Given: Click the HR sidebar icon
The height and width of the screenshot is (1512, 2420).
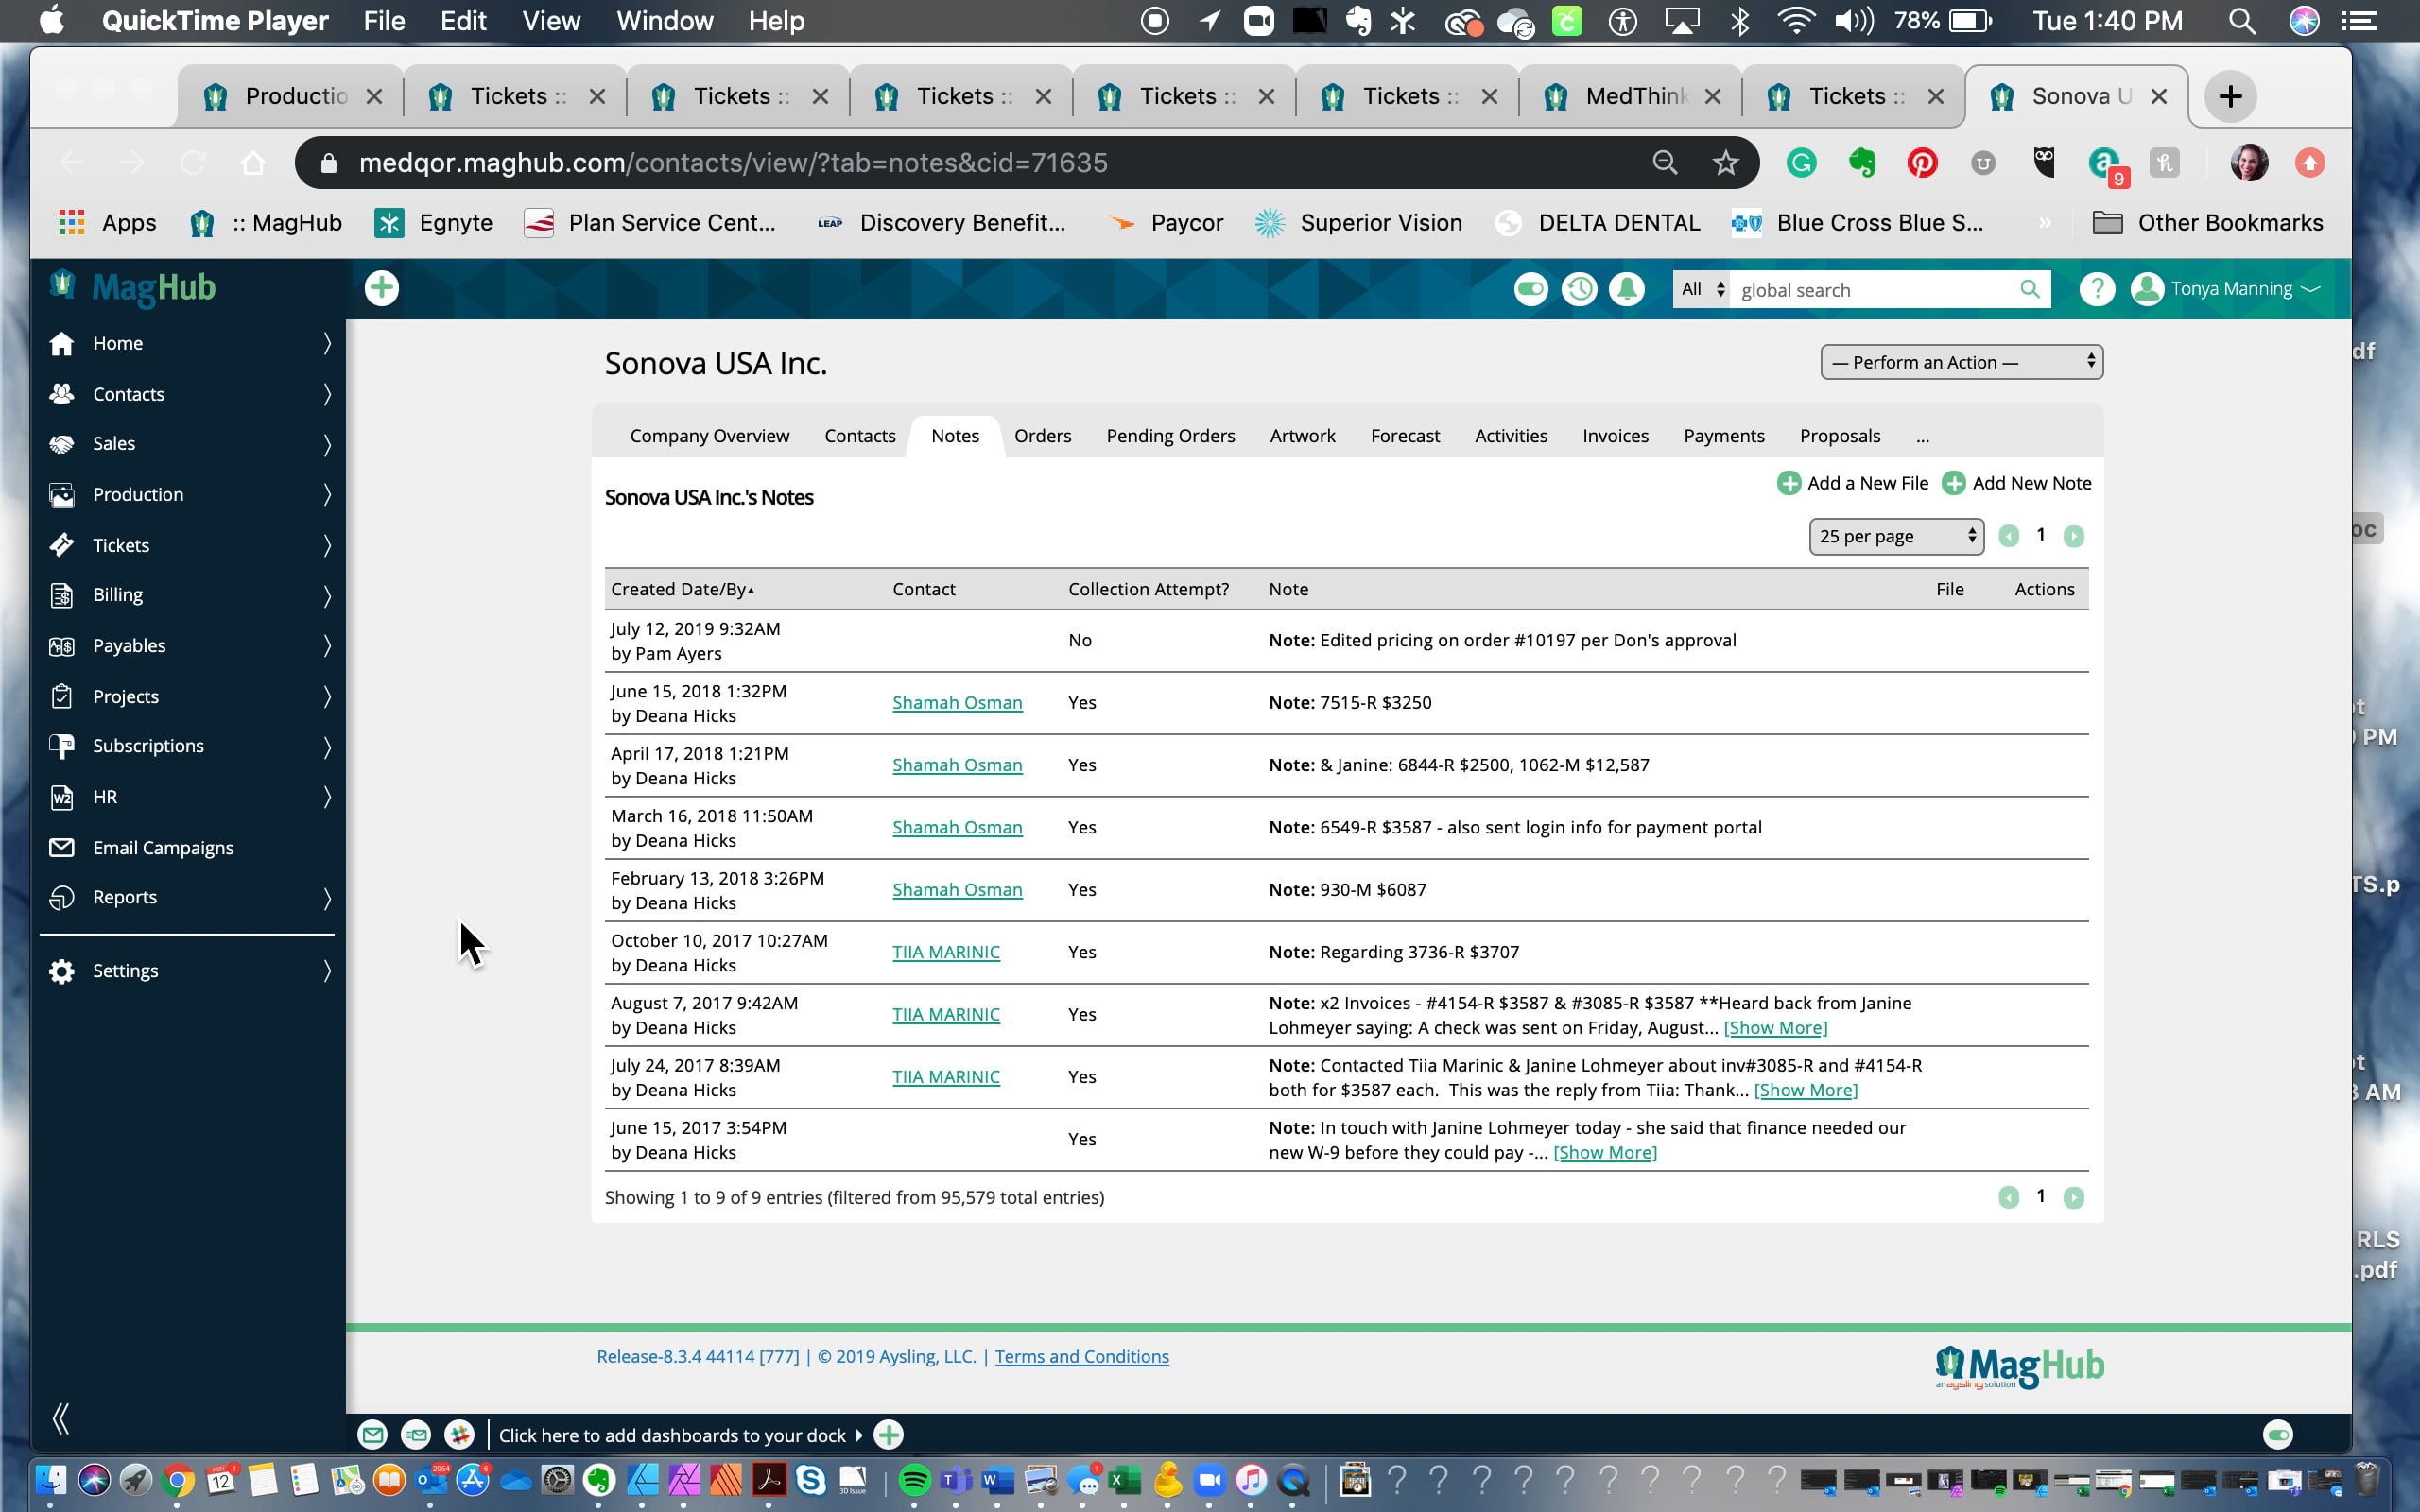Looking at the screenshot, I should [x=62, y=797].
